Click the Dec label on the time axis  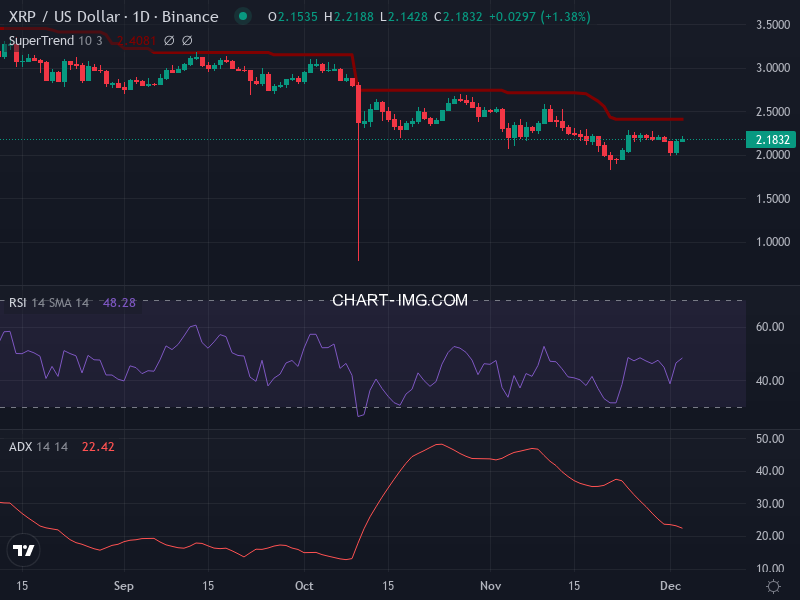[671, 586]
